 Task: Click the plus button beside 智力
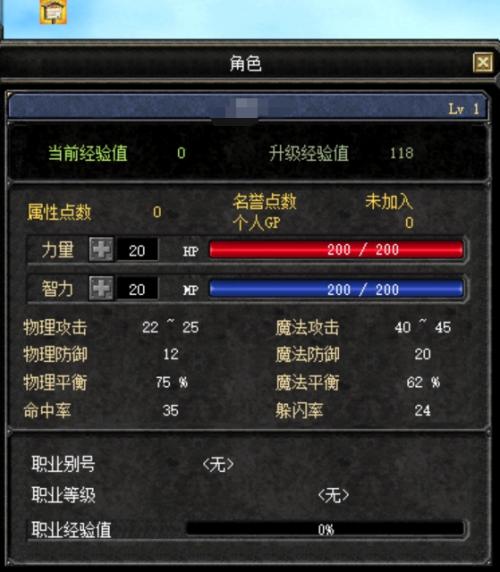(101, 288)
